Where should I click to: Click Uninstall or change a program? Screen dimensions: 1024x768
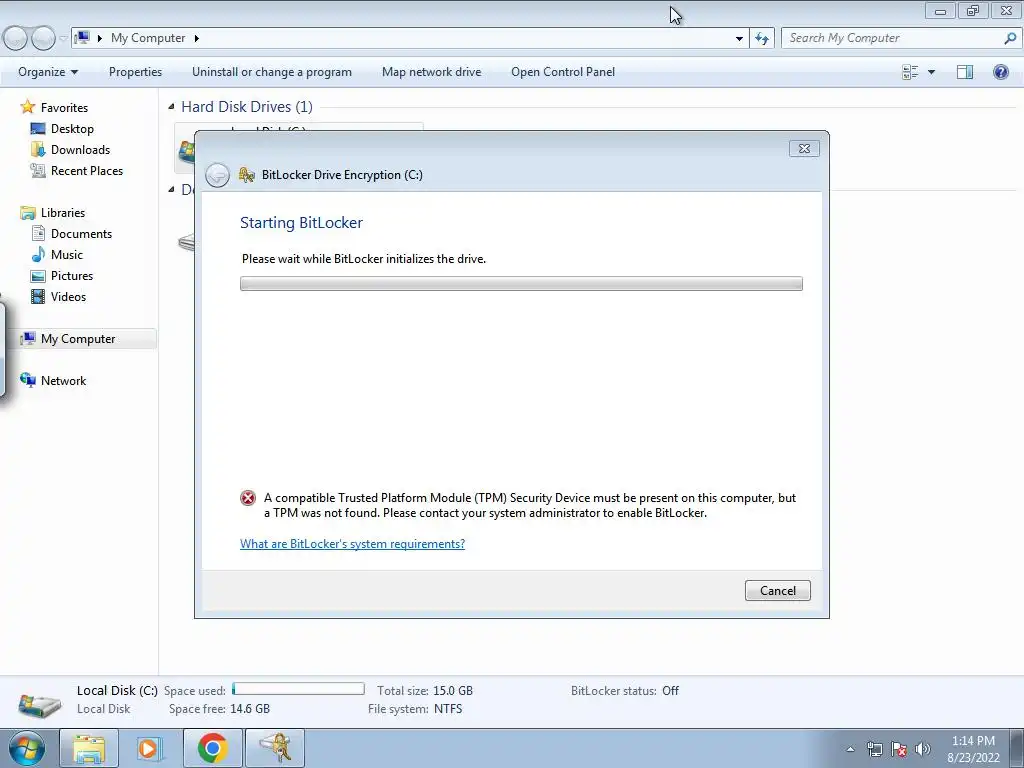click(272, 72)
